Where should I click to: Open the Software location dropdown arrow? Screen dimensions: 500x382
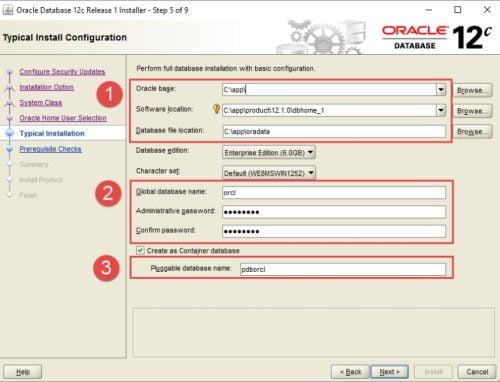(441, 110)
